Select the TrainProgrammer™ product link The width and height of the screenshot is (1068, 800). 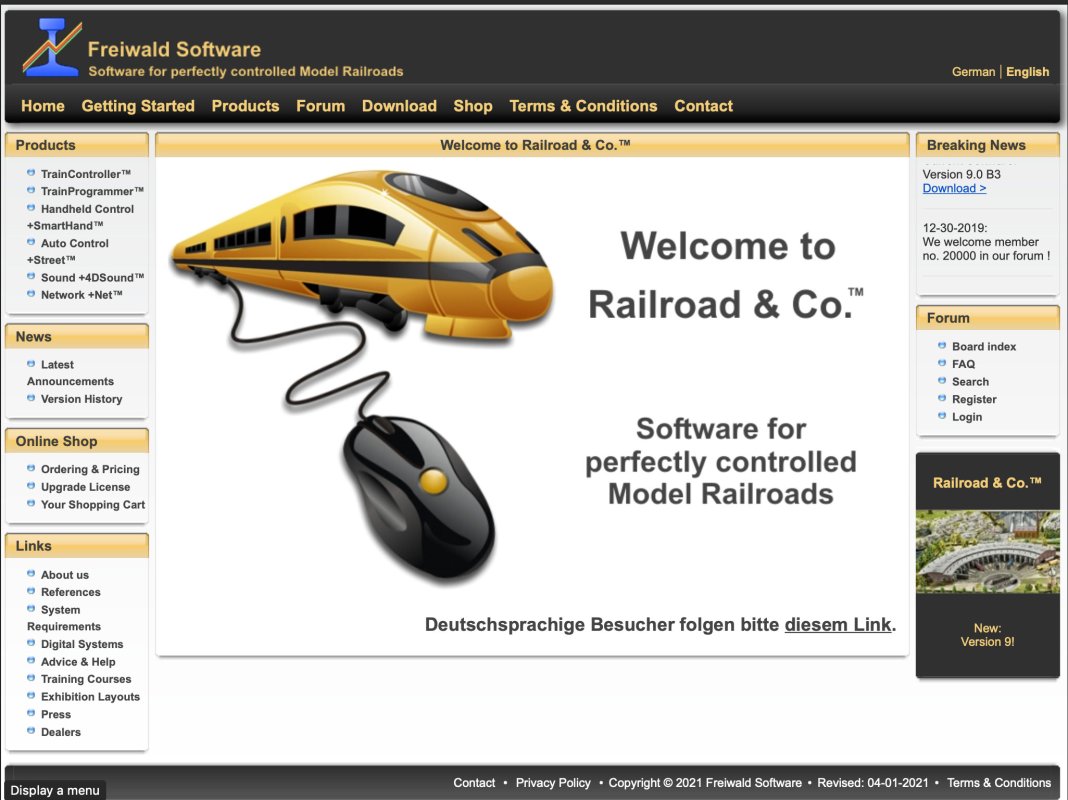92,191
